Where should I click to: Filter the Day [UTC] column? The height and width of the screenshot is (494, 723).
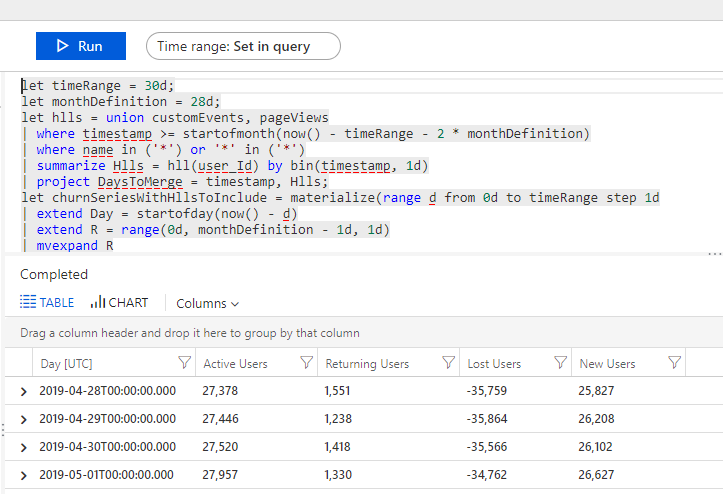tap(184, 363)
